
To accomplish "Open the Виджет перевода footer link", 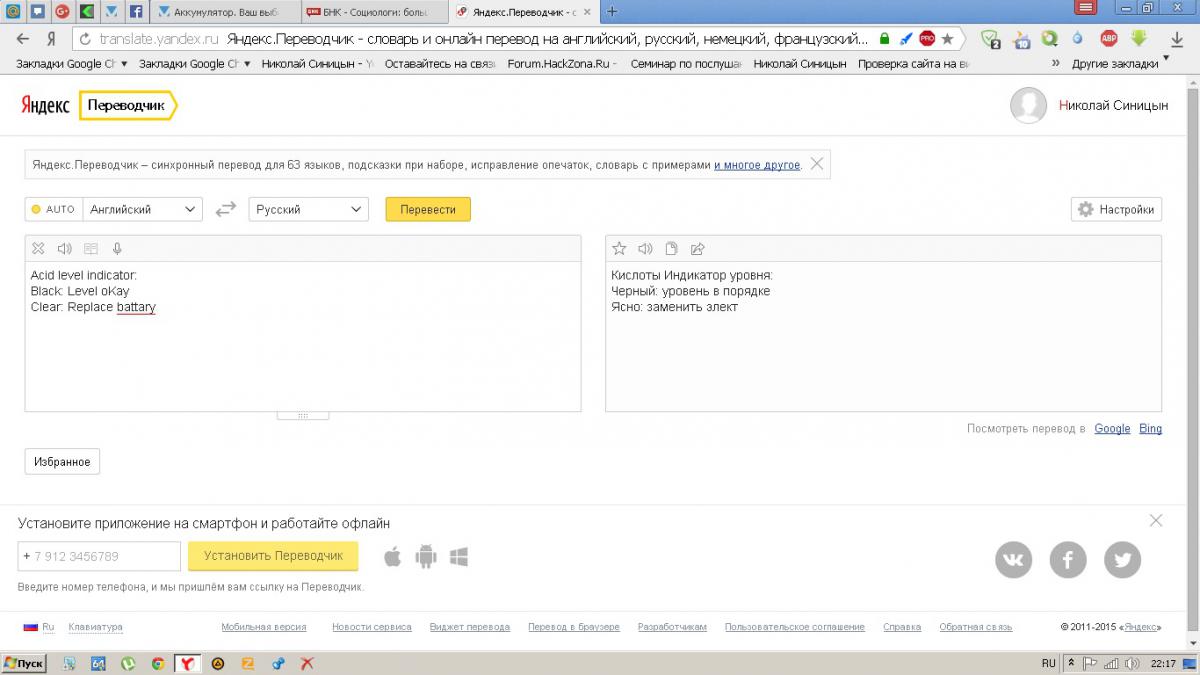I will point(470,627).
